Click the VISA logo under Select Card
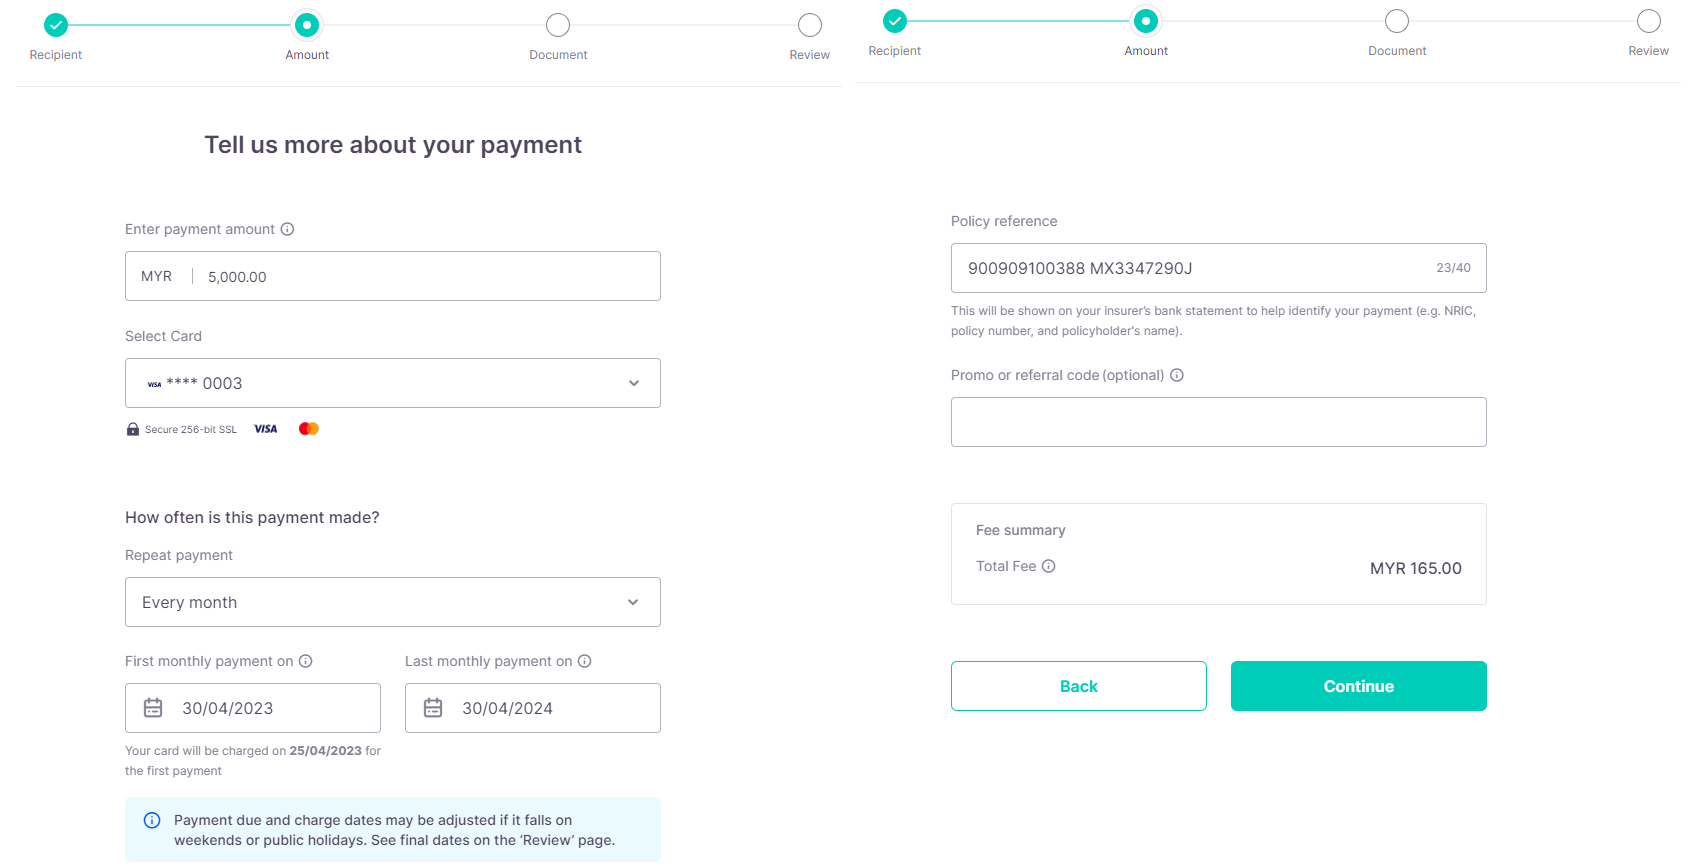Image resolution: width=1693 pixels, height=867 pixels. (x=265, y=428)
